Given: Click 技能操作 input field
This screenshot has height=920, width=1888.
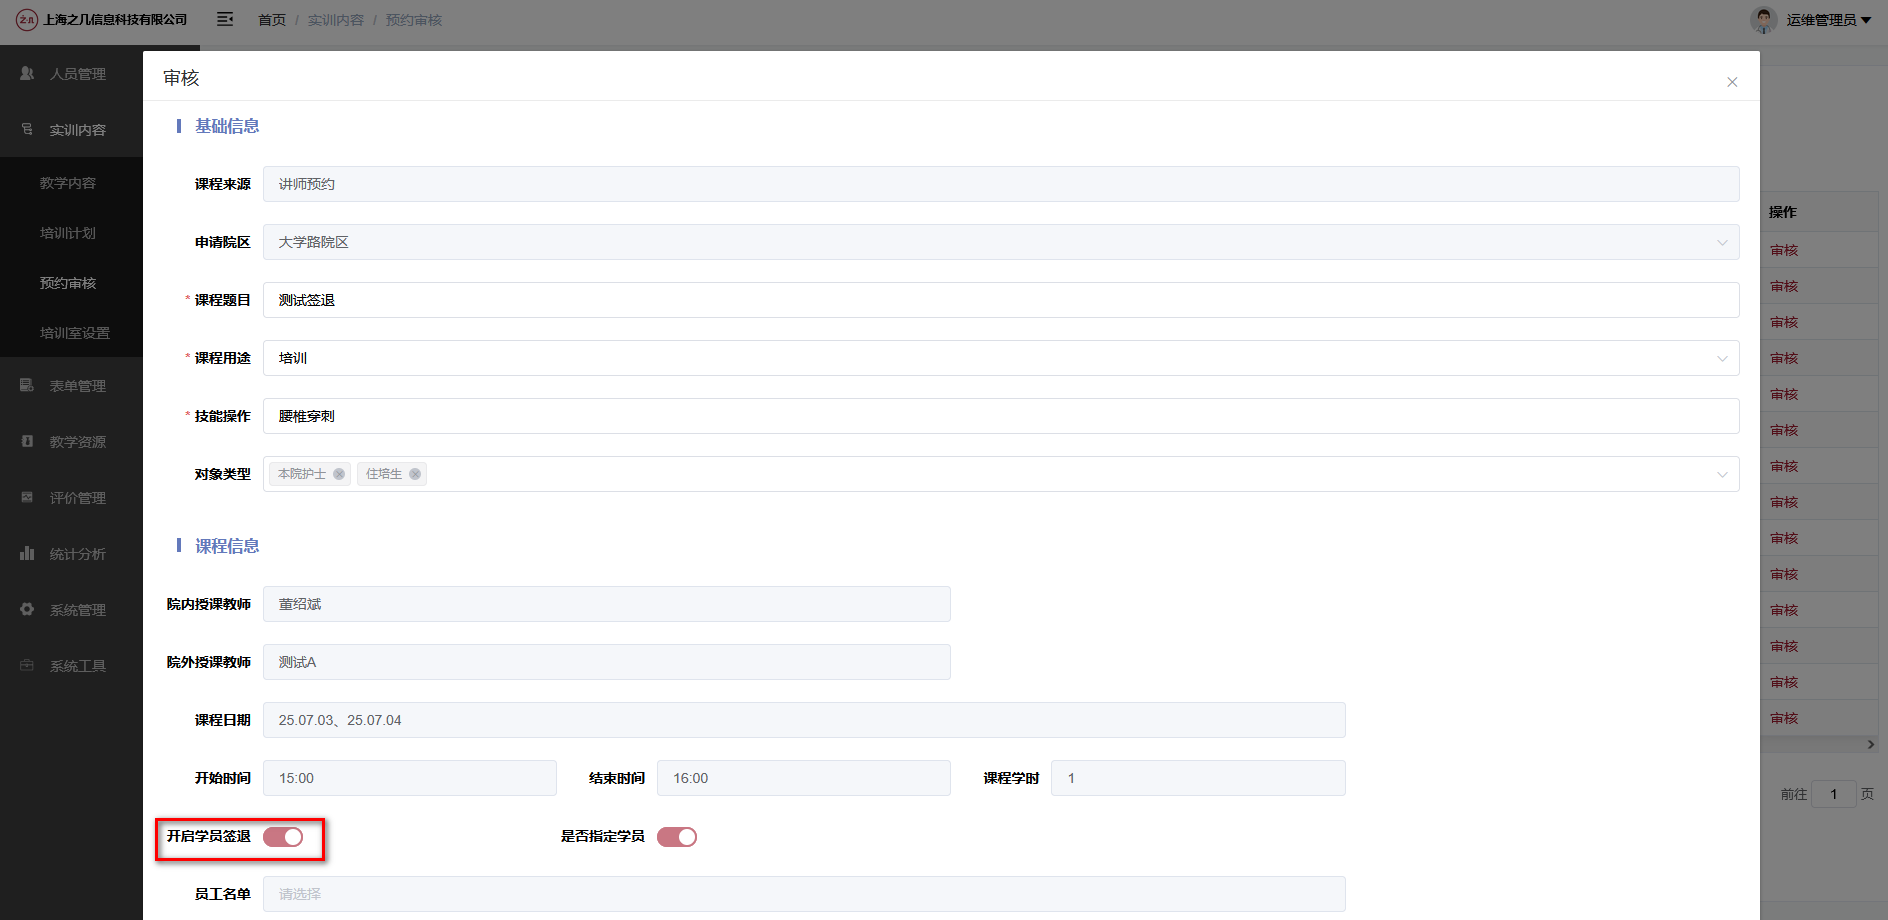Looking at the screenshot, I should [x=1001, y=416].
